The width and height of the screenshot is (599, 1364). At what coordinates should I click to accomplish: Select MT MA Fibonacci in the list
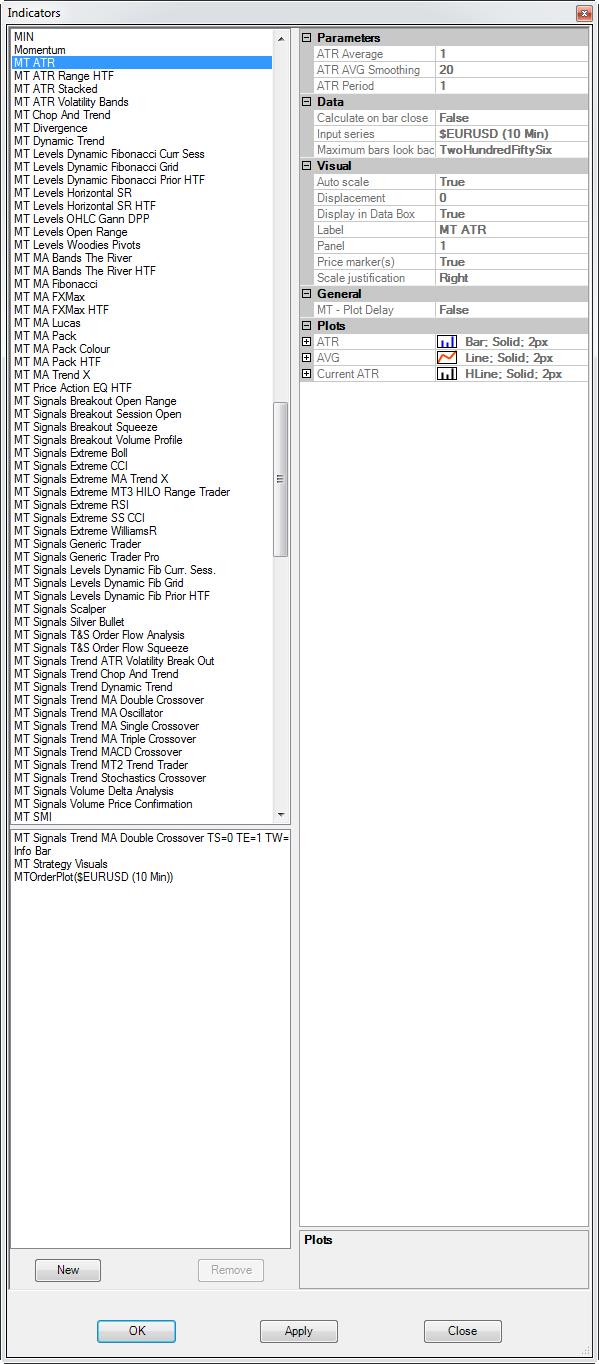[x=56, y=284]
